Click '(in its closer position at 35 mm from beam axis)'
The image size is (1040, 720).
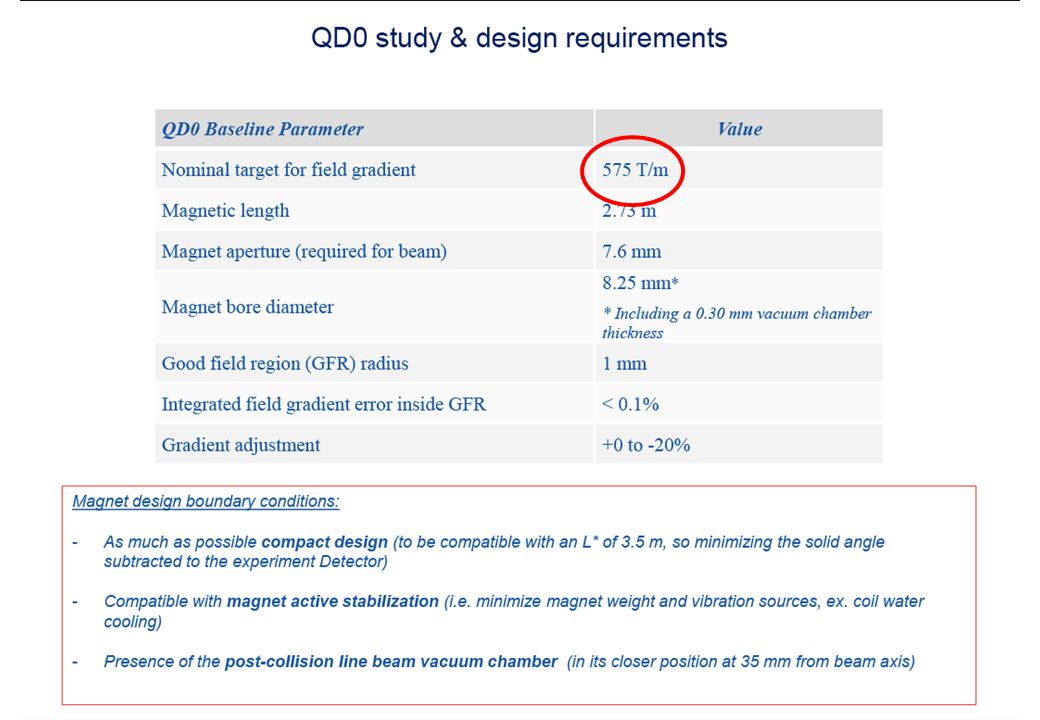pos(741,662)
